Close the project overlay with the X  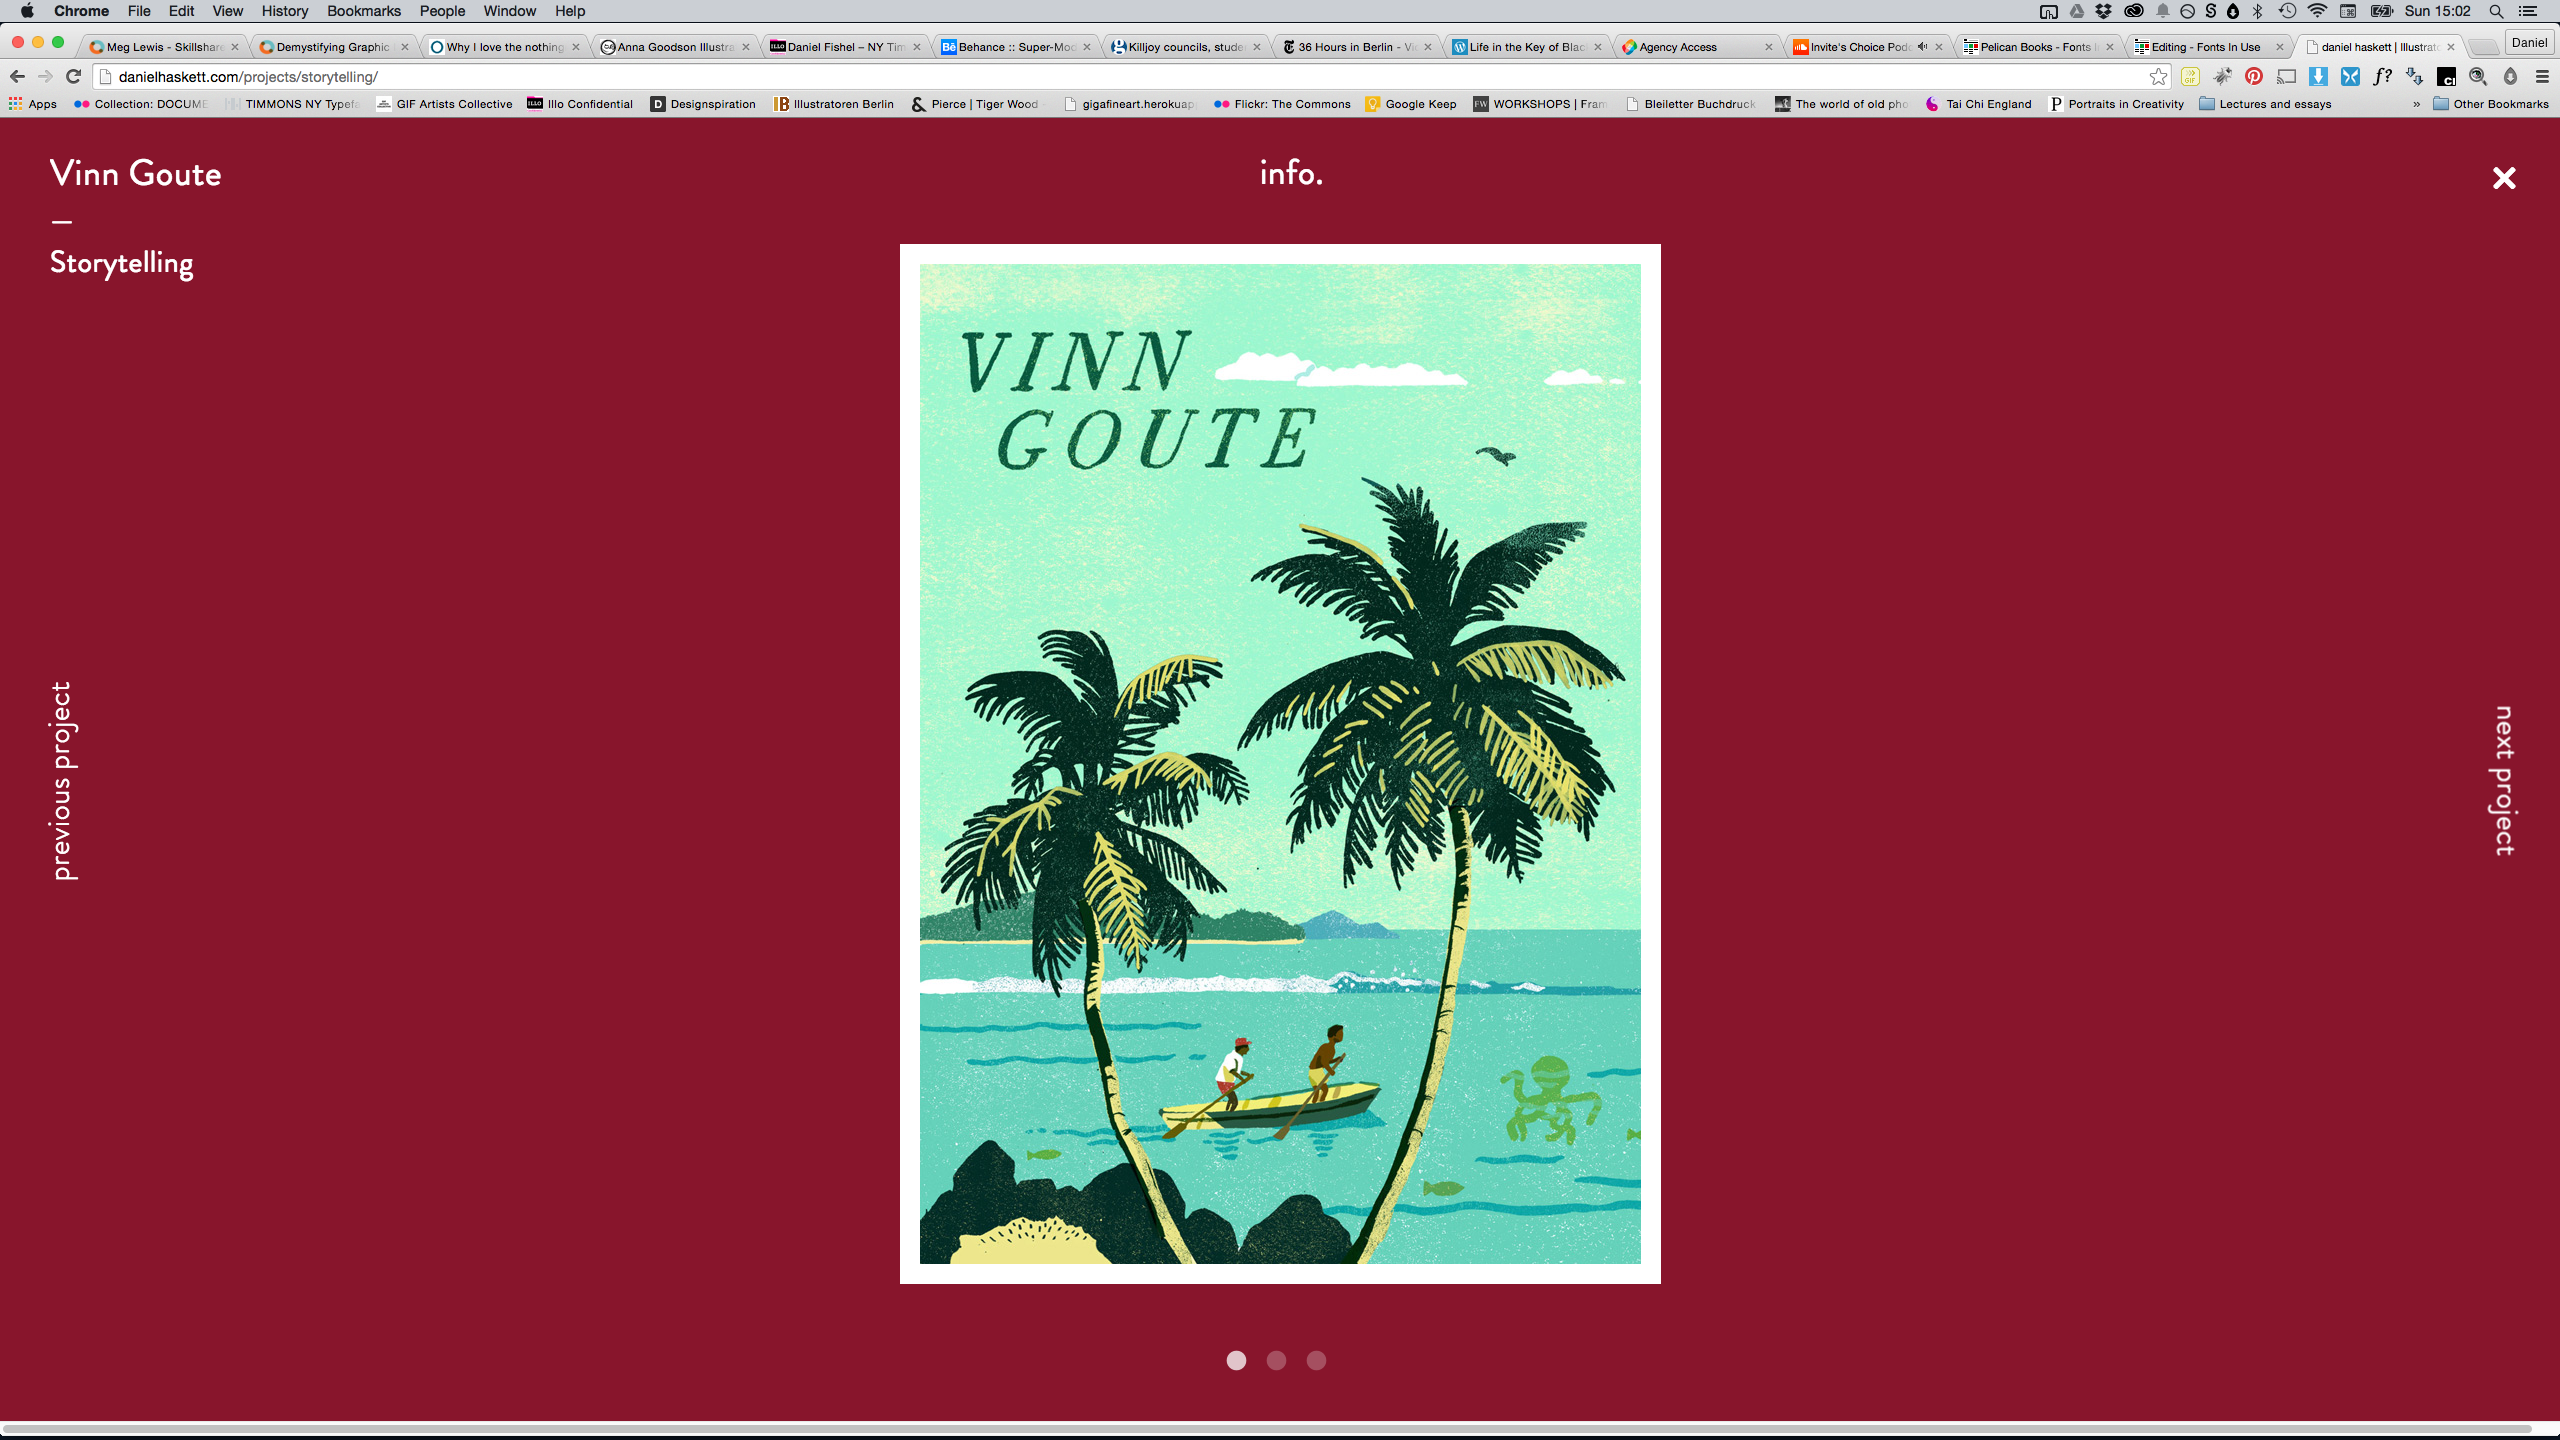2503,178
